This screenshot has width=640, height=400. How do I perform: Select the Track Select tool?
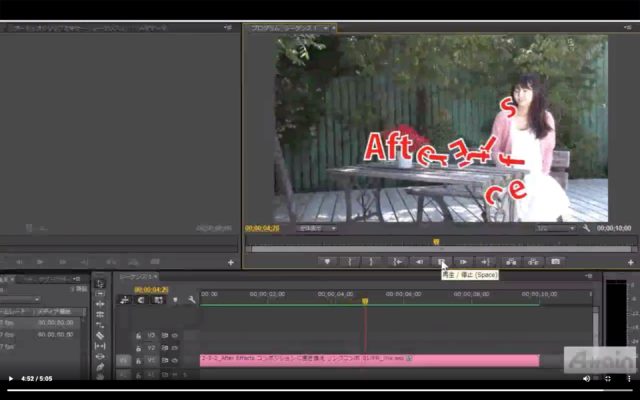(x=100, y=293)
